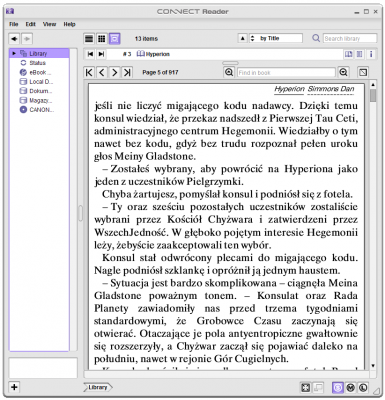This screenshot has width=385, height=400.
Task: Add a new item with plus button
Action: pos(14,387)
